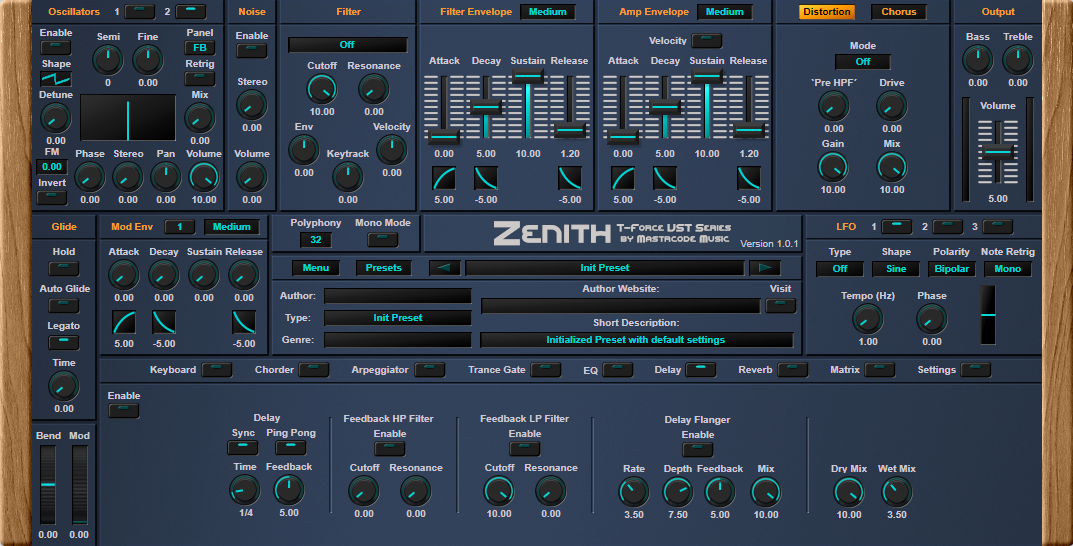Open the LFO Shape Sine dropdown
The image size is (1073, 546).
pyautogui.click(x=896, y=269)
